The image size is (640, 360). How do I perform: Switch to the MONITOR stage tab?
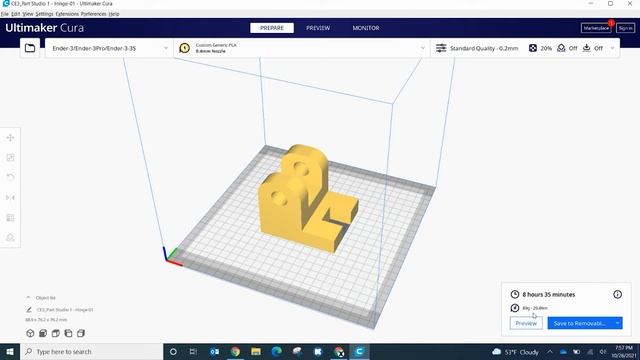366,28
